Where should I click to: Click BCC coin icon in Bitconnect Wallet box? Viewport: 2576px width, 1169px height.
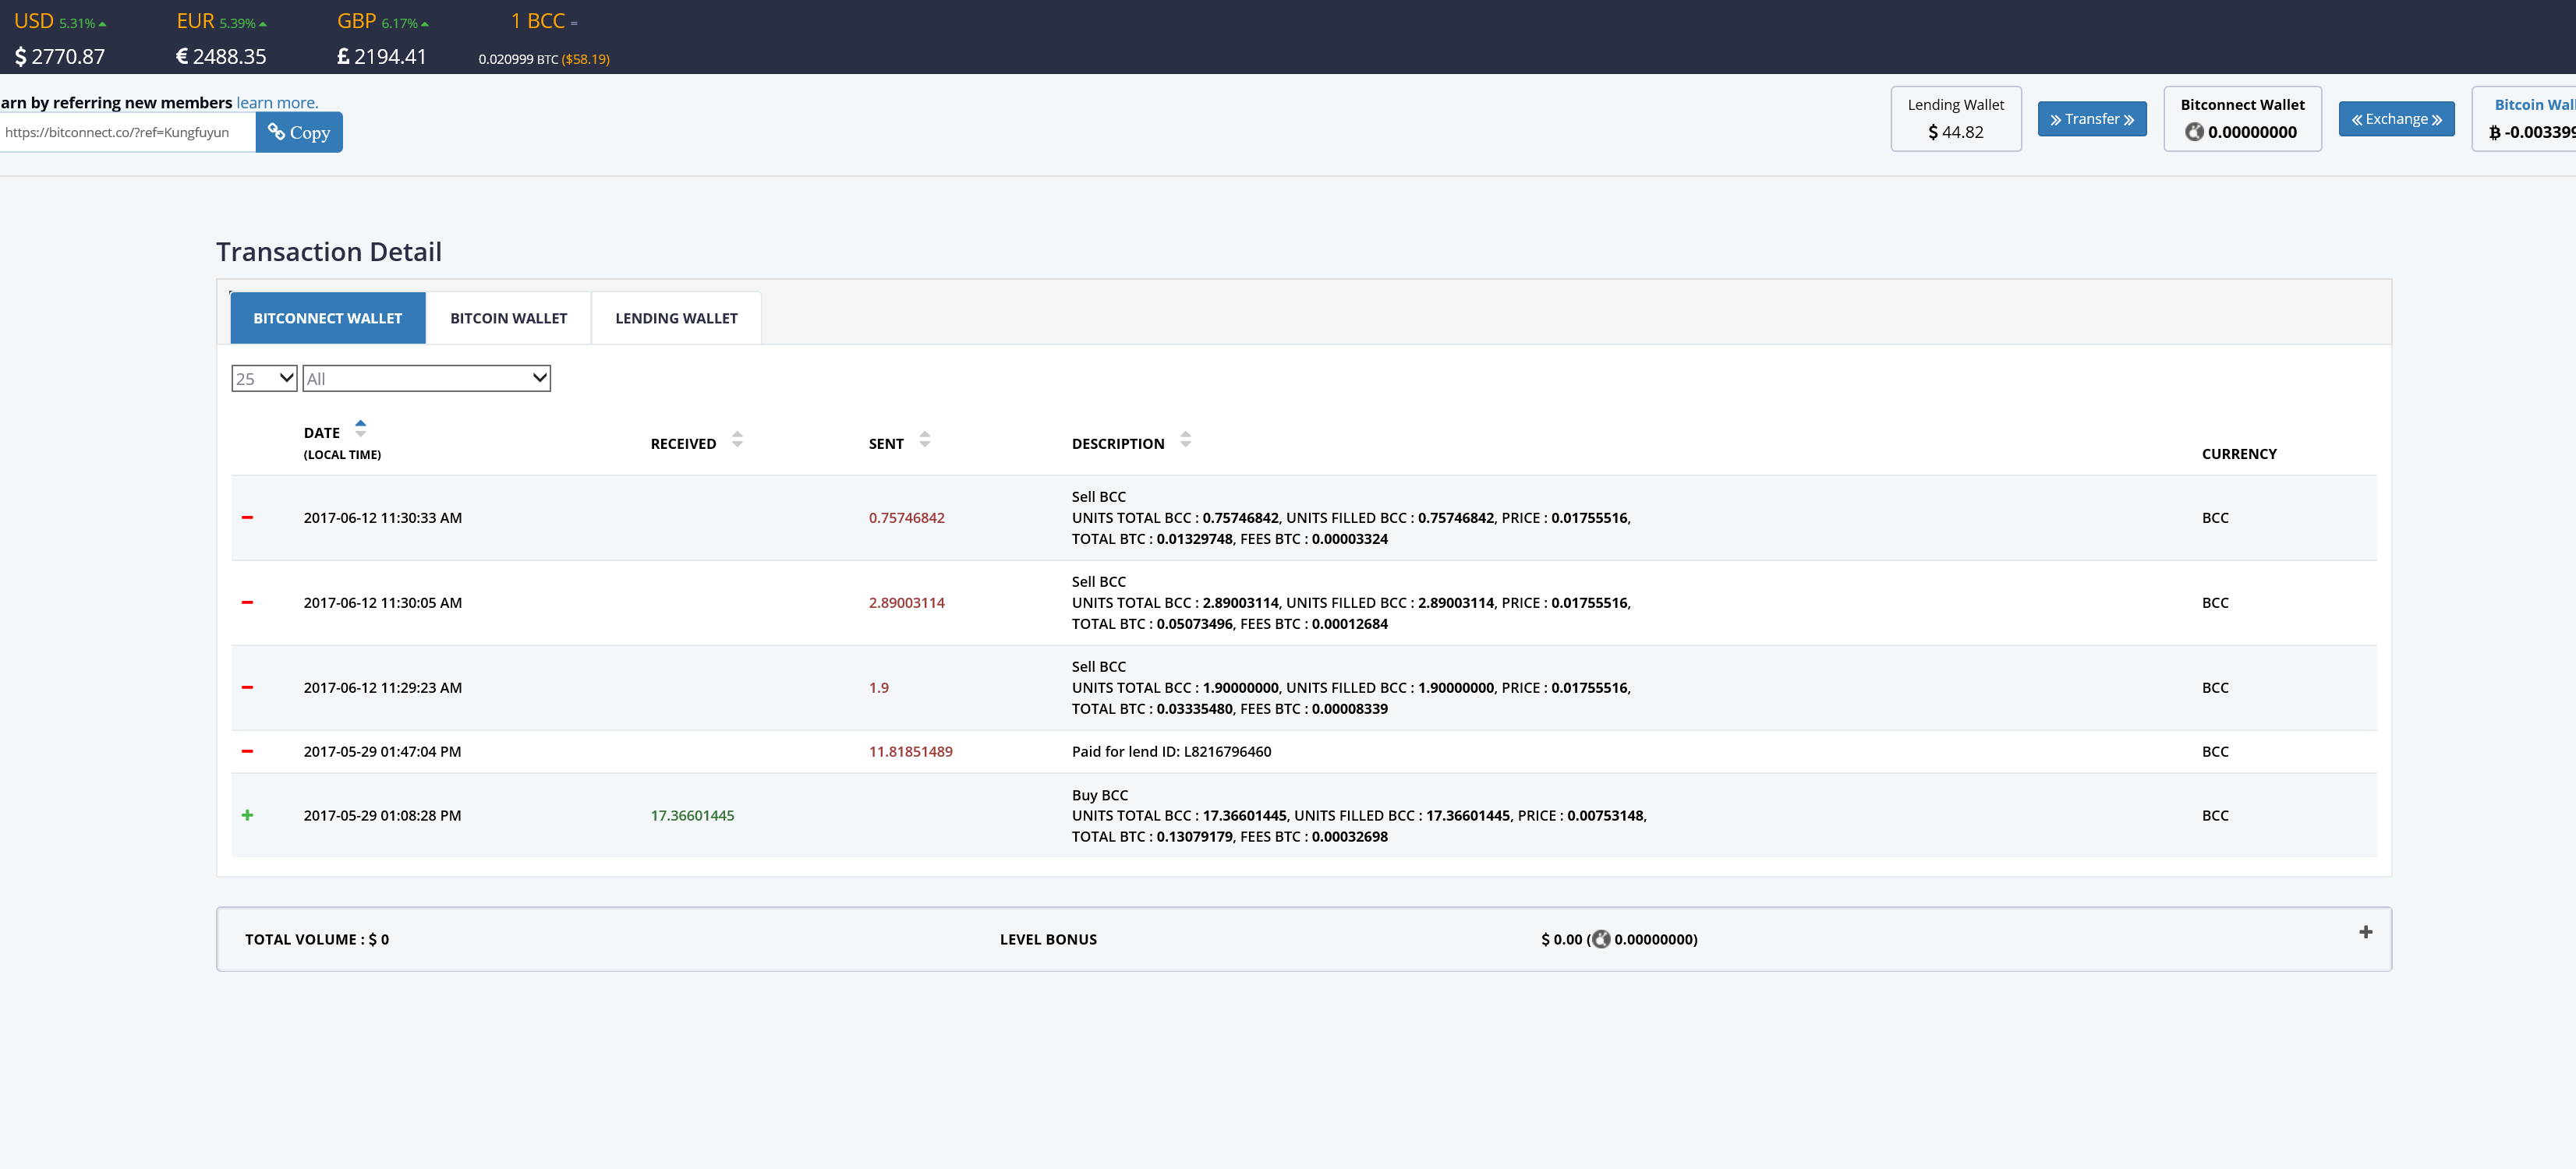(2195, 132)
